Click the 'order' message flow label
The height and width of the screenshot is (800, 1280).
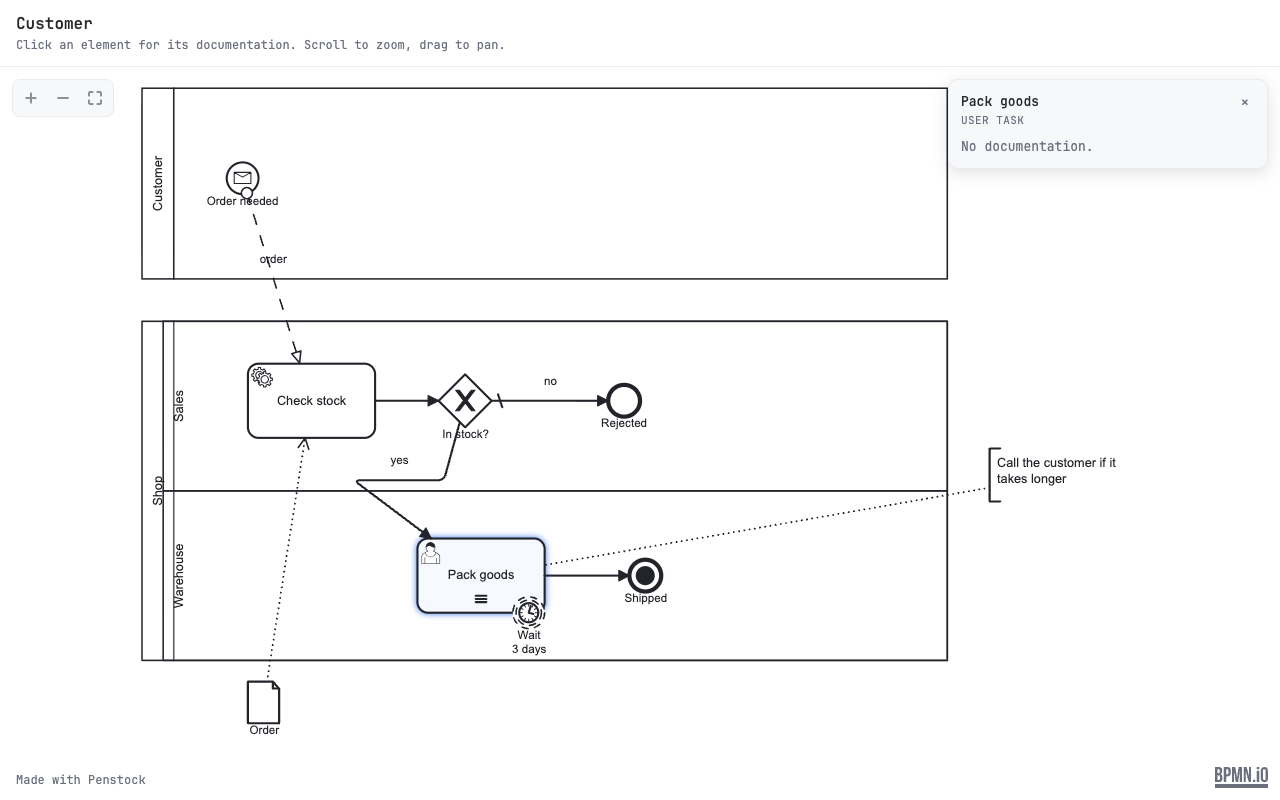(x=273, y=259)
